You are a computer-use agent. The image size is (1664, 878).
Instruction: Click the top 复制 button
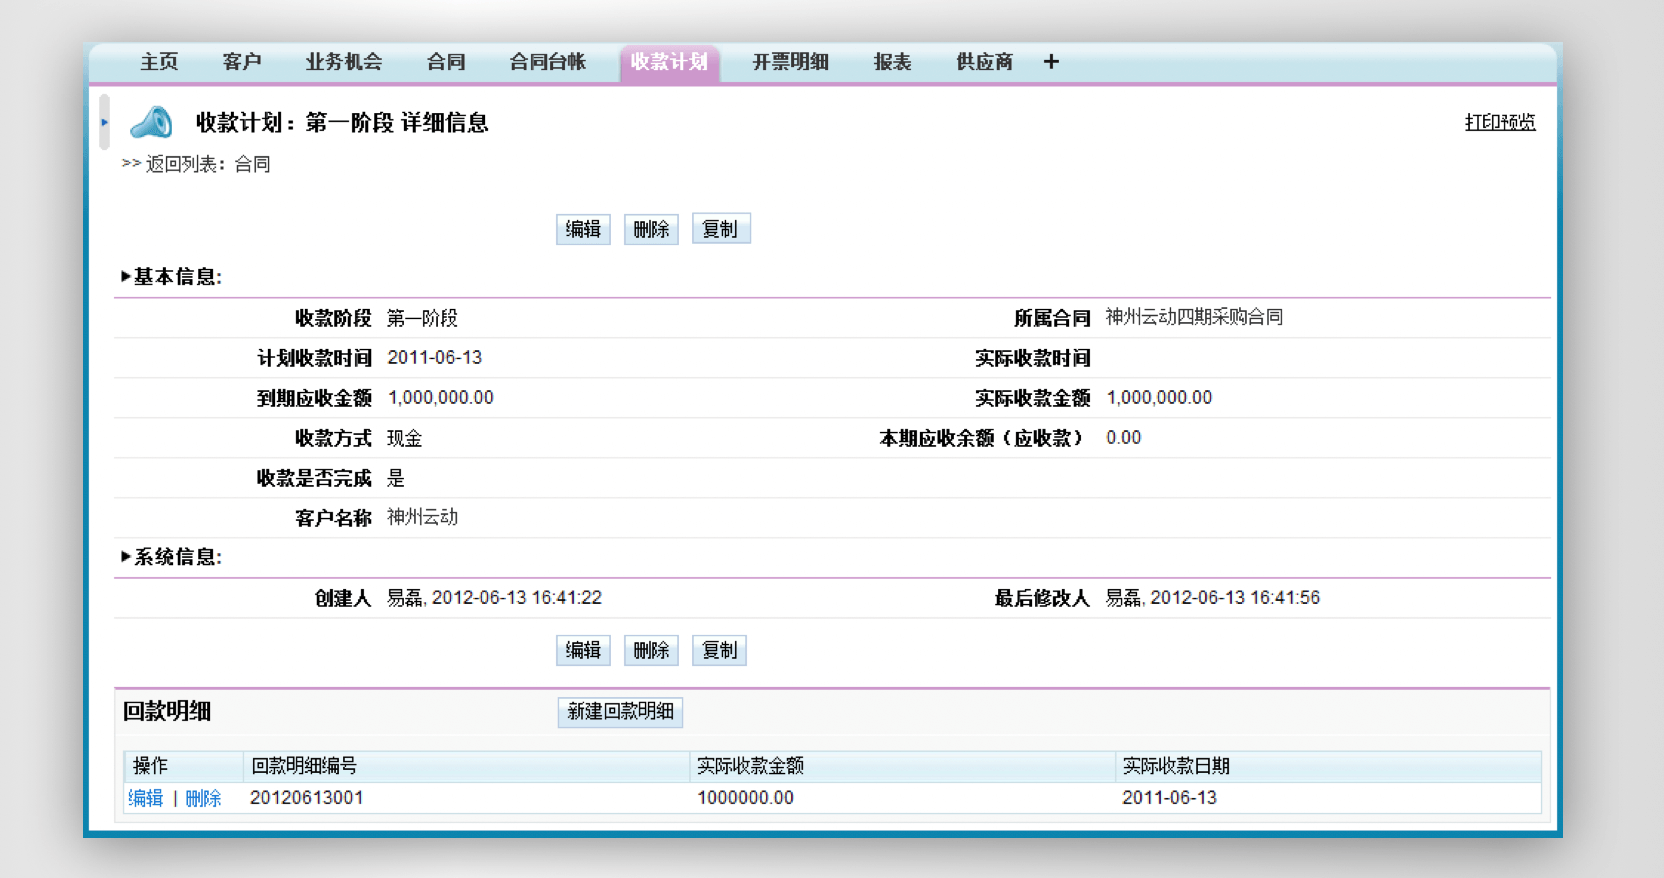click(x=720, y=229)
